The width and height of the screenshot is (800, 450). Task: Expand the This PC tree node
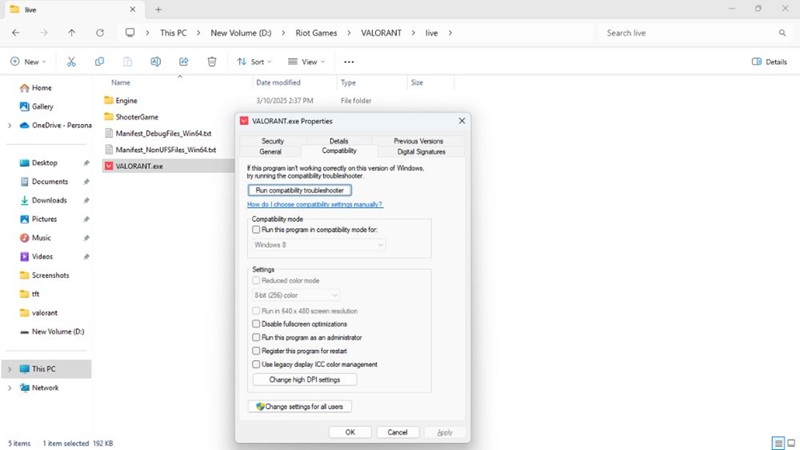10,369
